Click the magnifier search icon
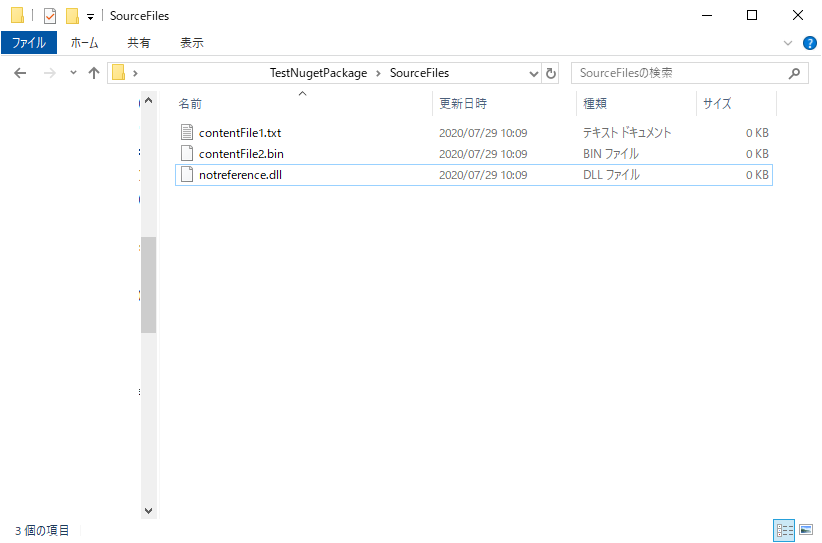The height and width of the screenshot is (543, 822). [794, 73]
